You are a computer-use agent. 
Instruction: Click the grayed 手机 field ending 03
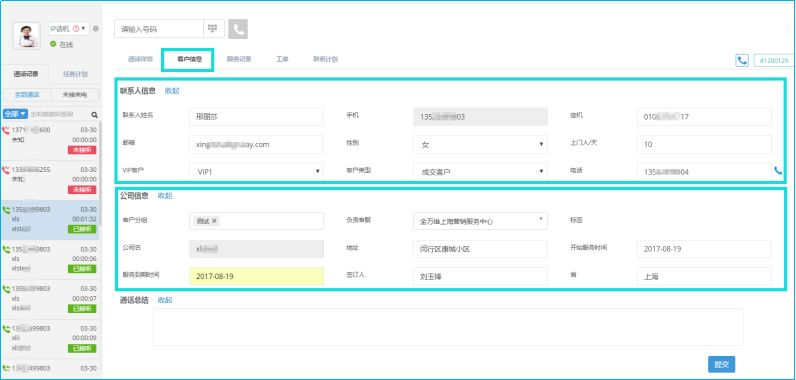click(x=480, y=117)
